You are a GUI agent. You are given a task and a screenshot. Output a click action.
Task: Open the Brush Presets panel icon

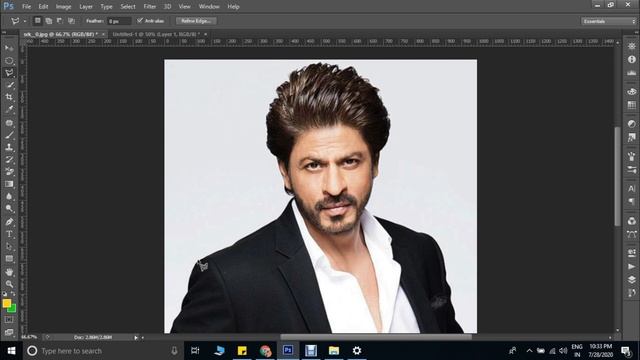click(631, 169)
